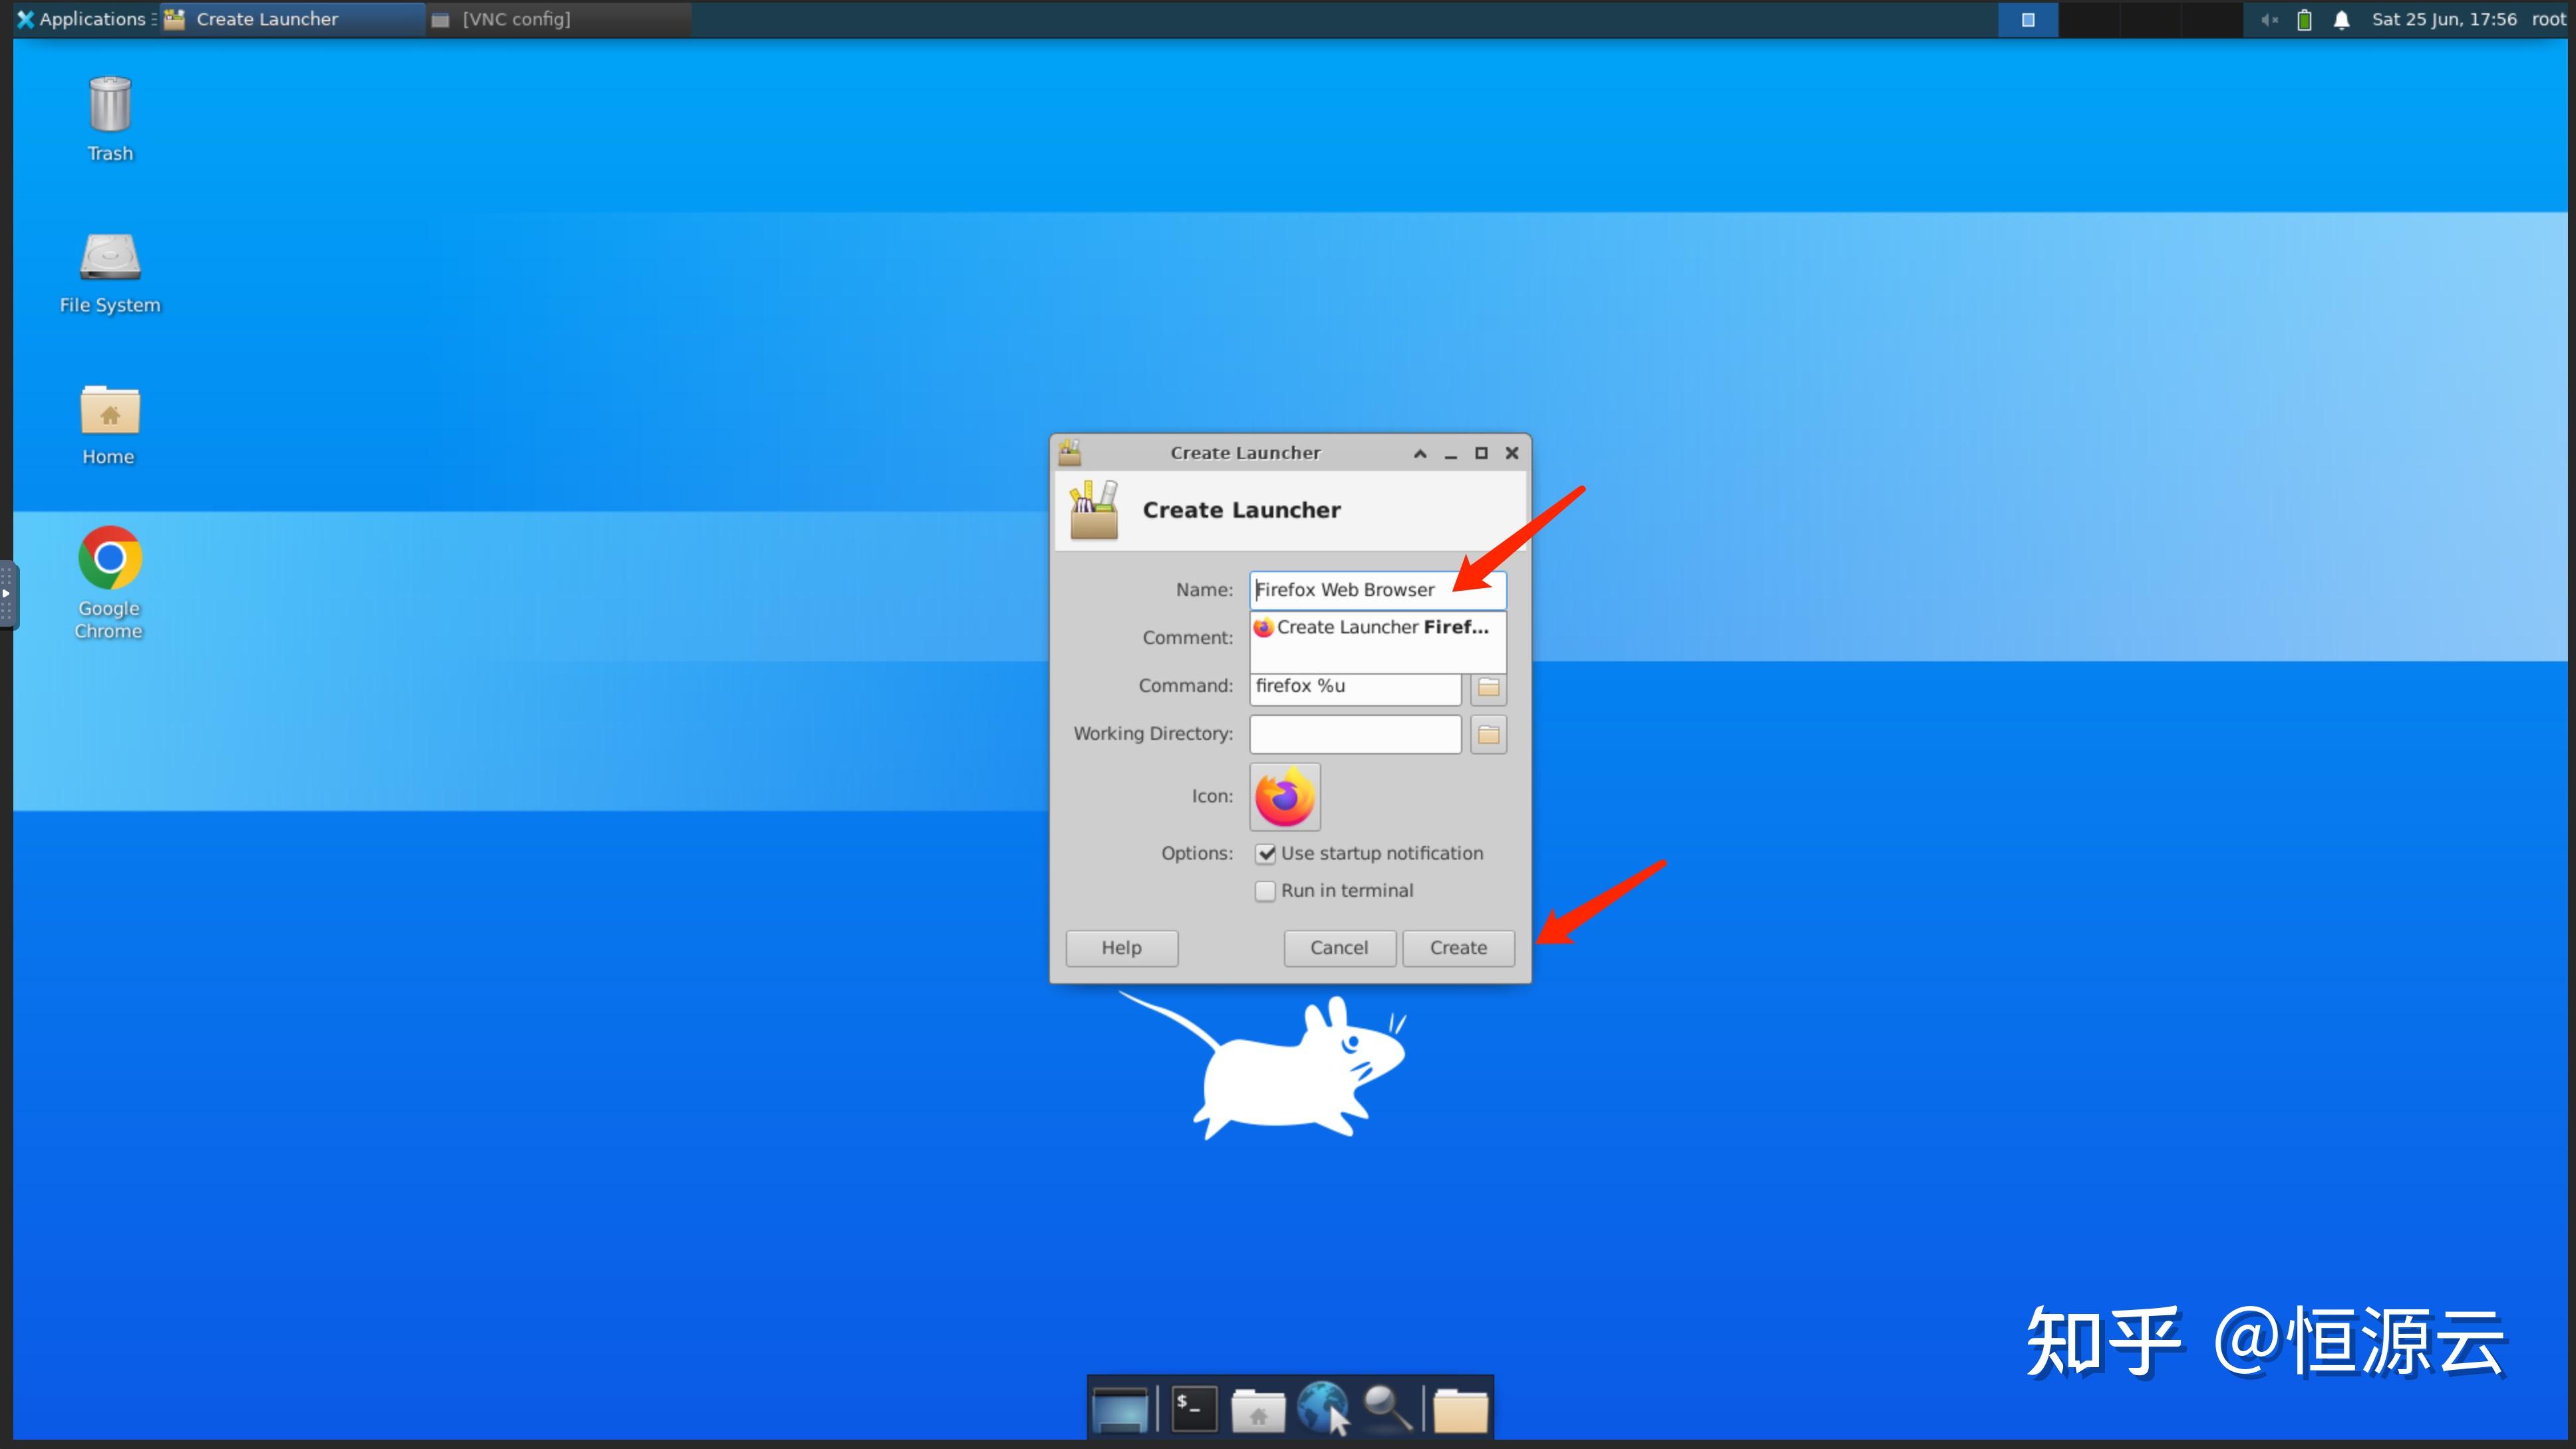Expand the hidden panel arrow on left edge
The image size is (2576, 1449).
point(8,594)
